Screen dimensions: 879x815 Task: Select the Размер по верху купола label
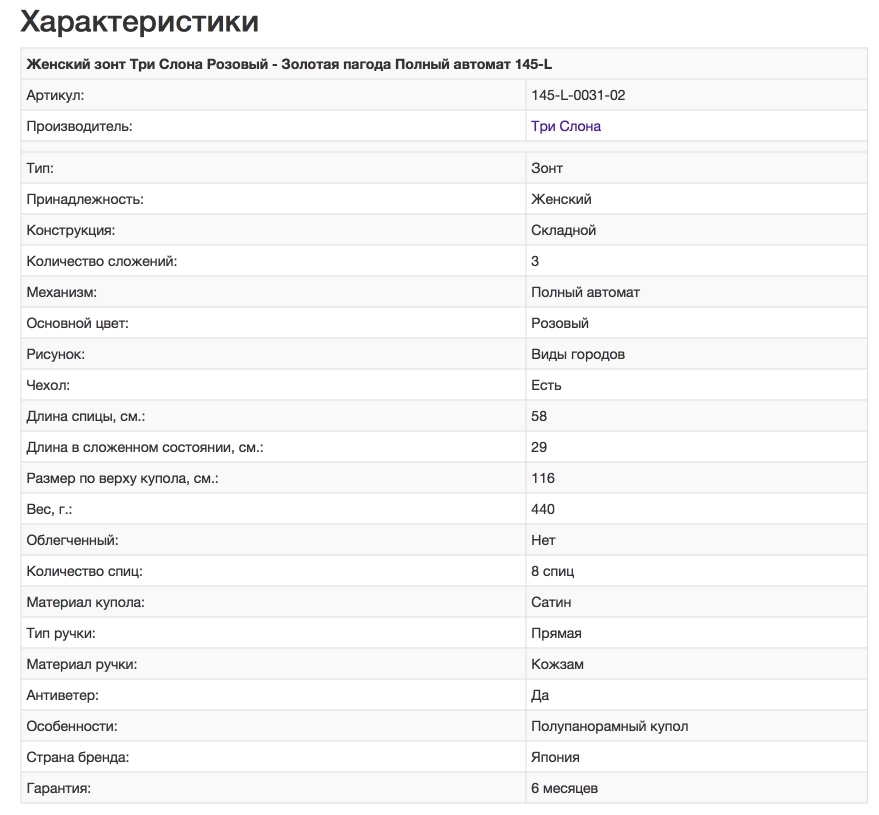point(122,479)
